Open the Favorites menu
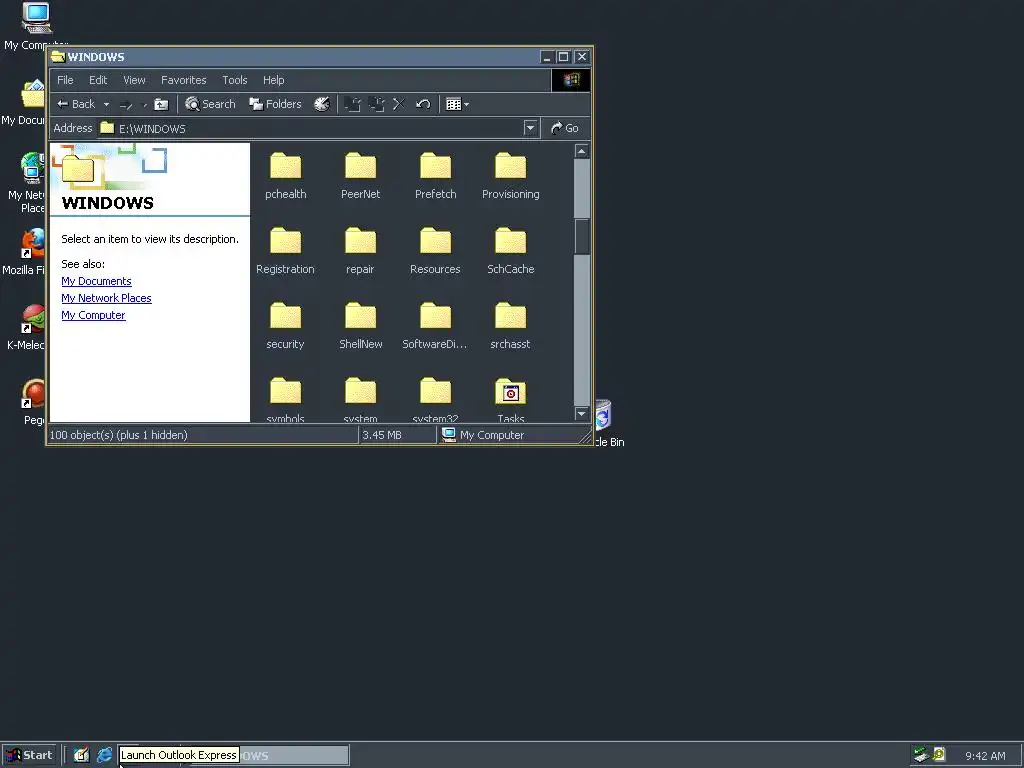1024x768 pixels. coord(184,80)
